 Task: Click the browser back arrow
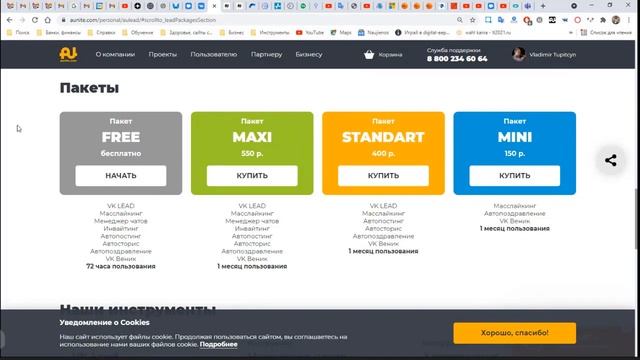(x=9, y=20)
